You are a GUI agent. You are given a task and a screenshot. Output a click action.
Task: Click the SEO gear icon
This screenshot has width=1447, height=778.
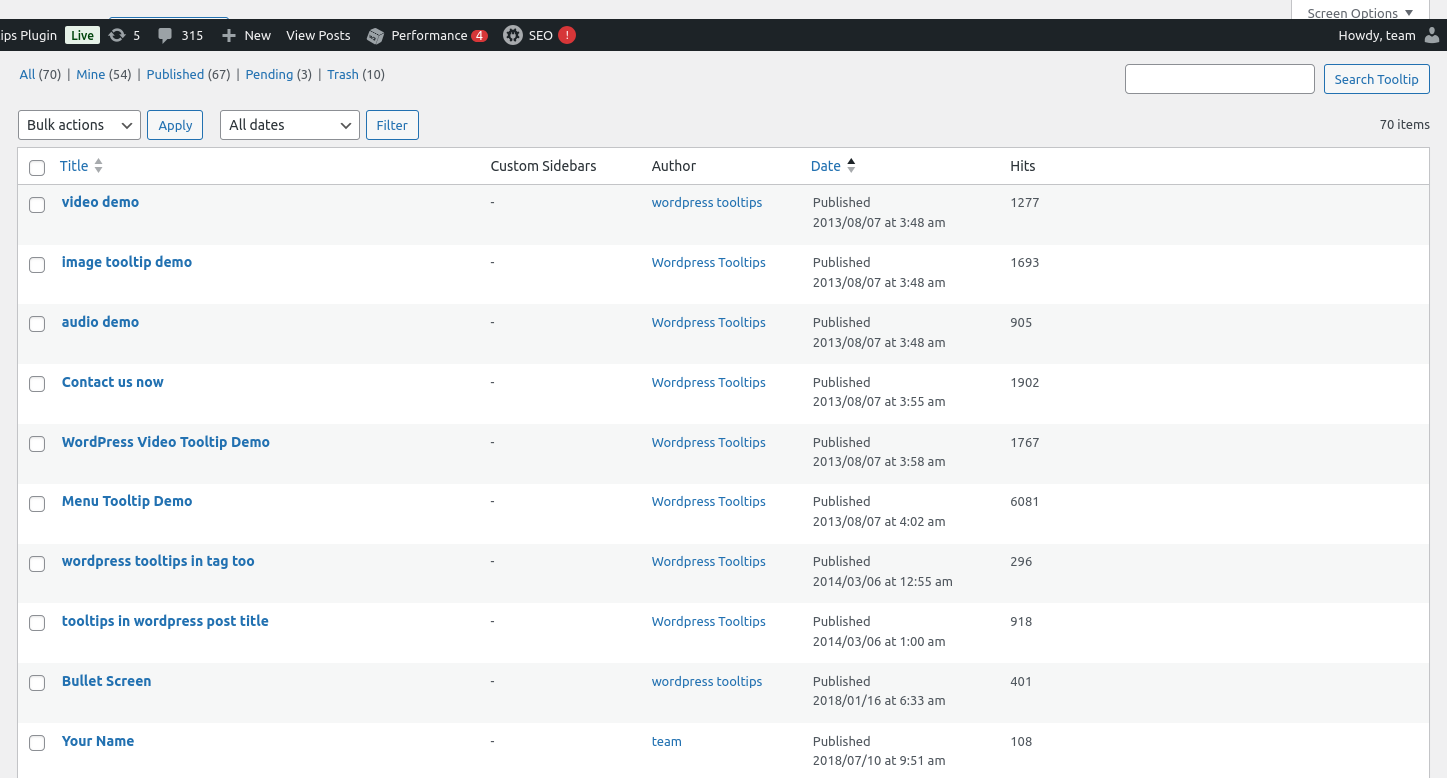513,35
